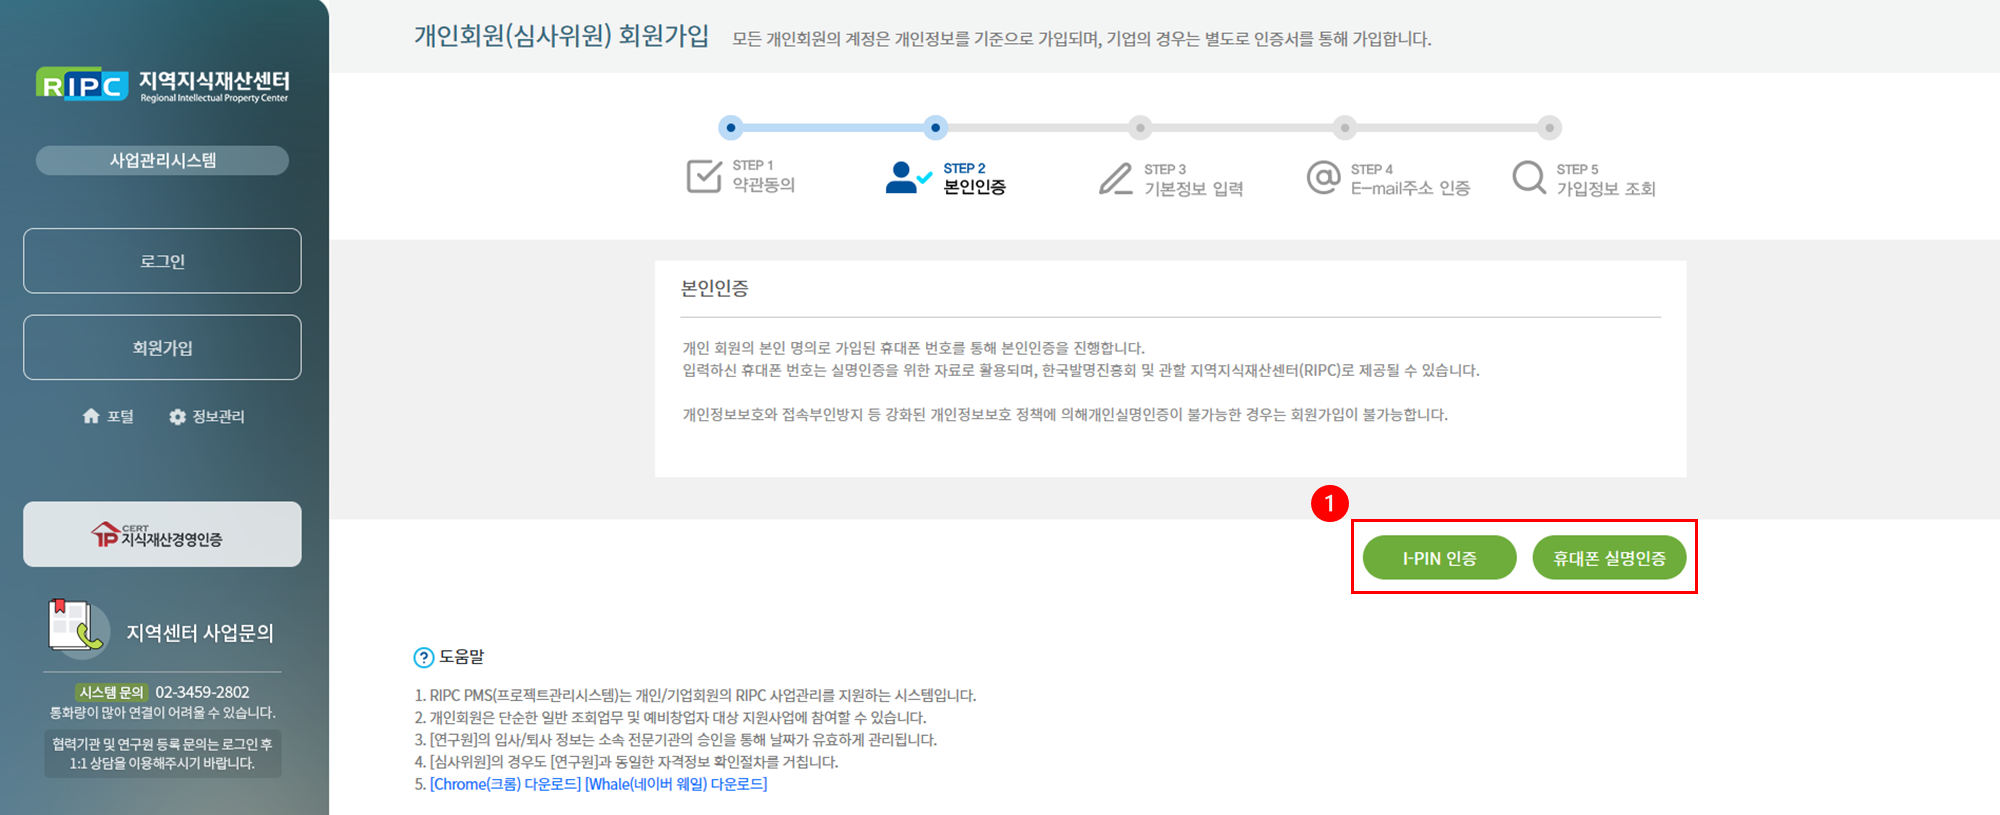Image resolution: width=2000 pixels, height=815 pixels.
Task: Select the 회원가입 sidebar menu
Action: click(x=162, y=348)
